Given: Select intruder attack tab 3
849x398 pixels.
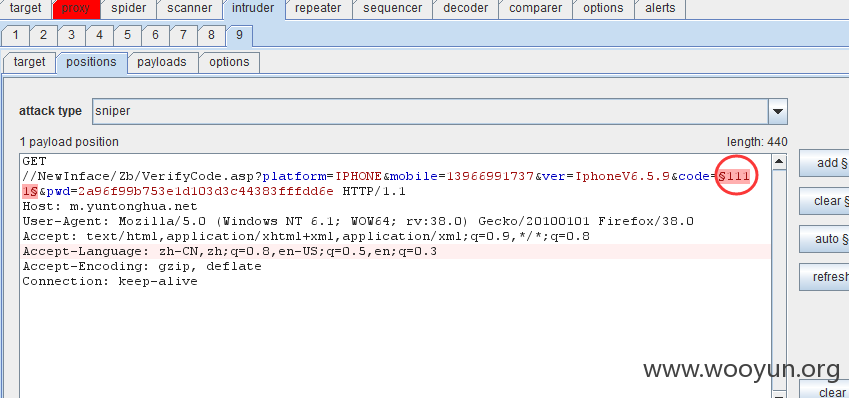Looking at the screenshot, I should pyautogui.click(x=71, y=36).
